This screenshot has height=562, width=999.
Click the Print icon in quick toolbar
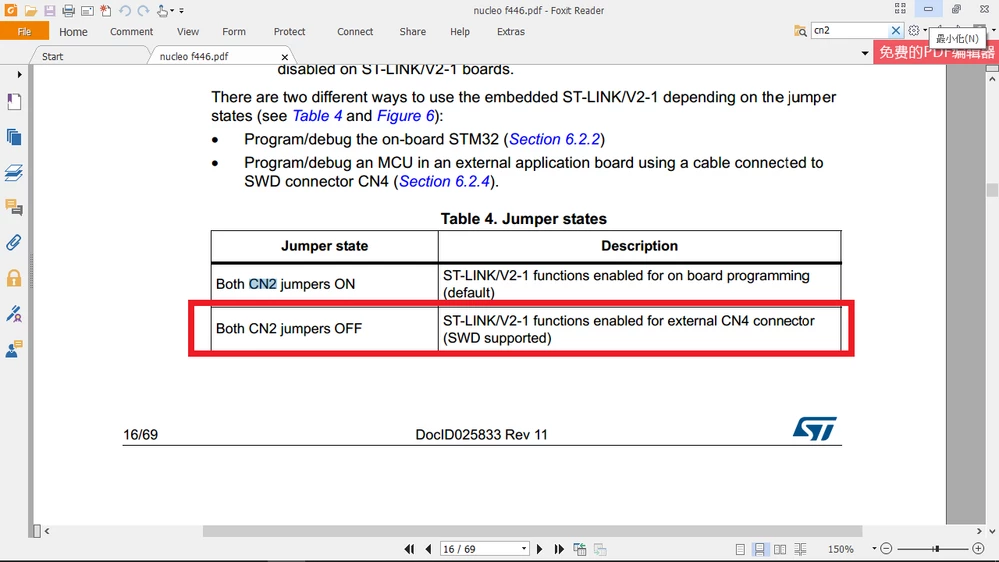[68, 11]
